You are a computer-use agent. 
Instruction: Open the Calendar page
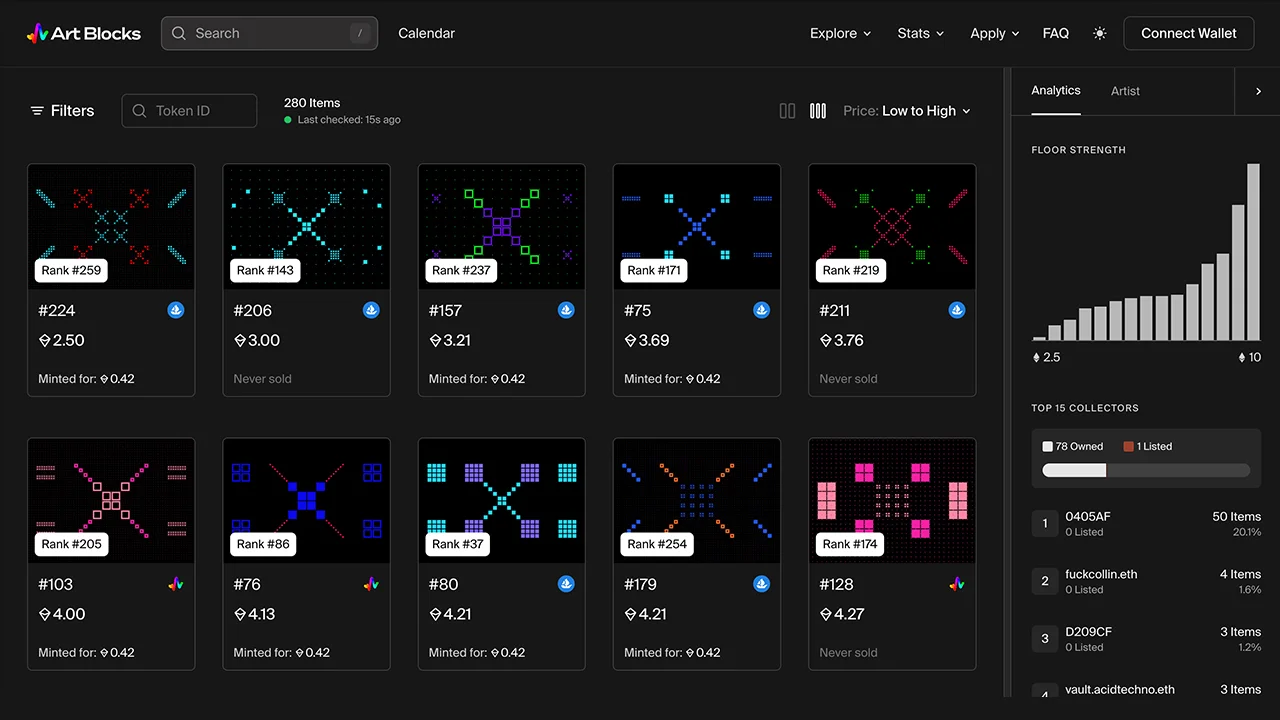point(427,33)
